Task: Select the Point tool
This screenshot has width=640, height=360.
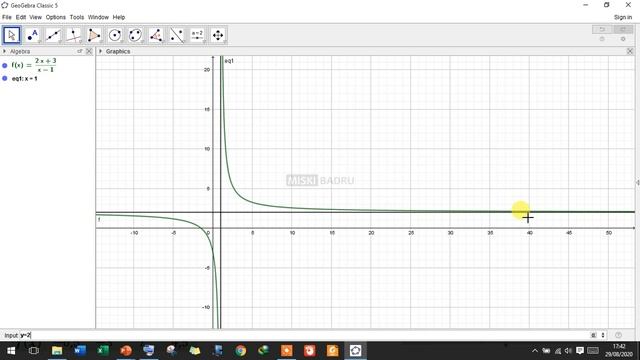Action: tap(32, 35)
